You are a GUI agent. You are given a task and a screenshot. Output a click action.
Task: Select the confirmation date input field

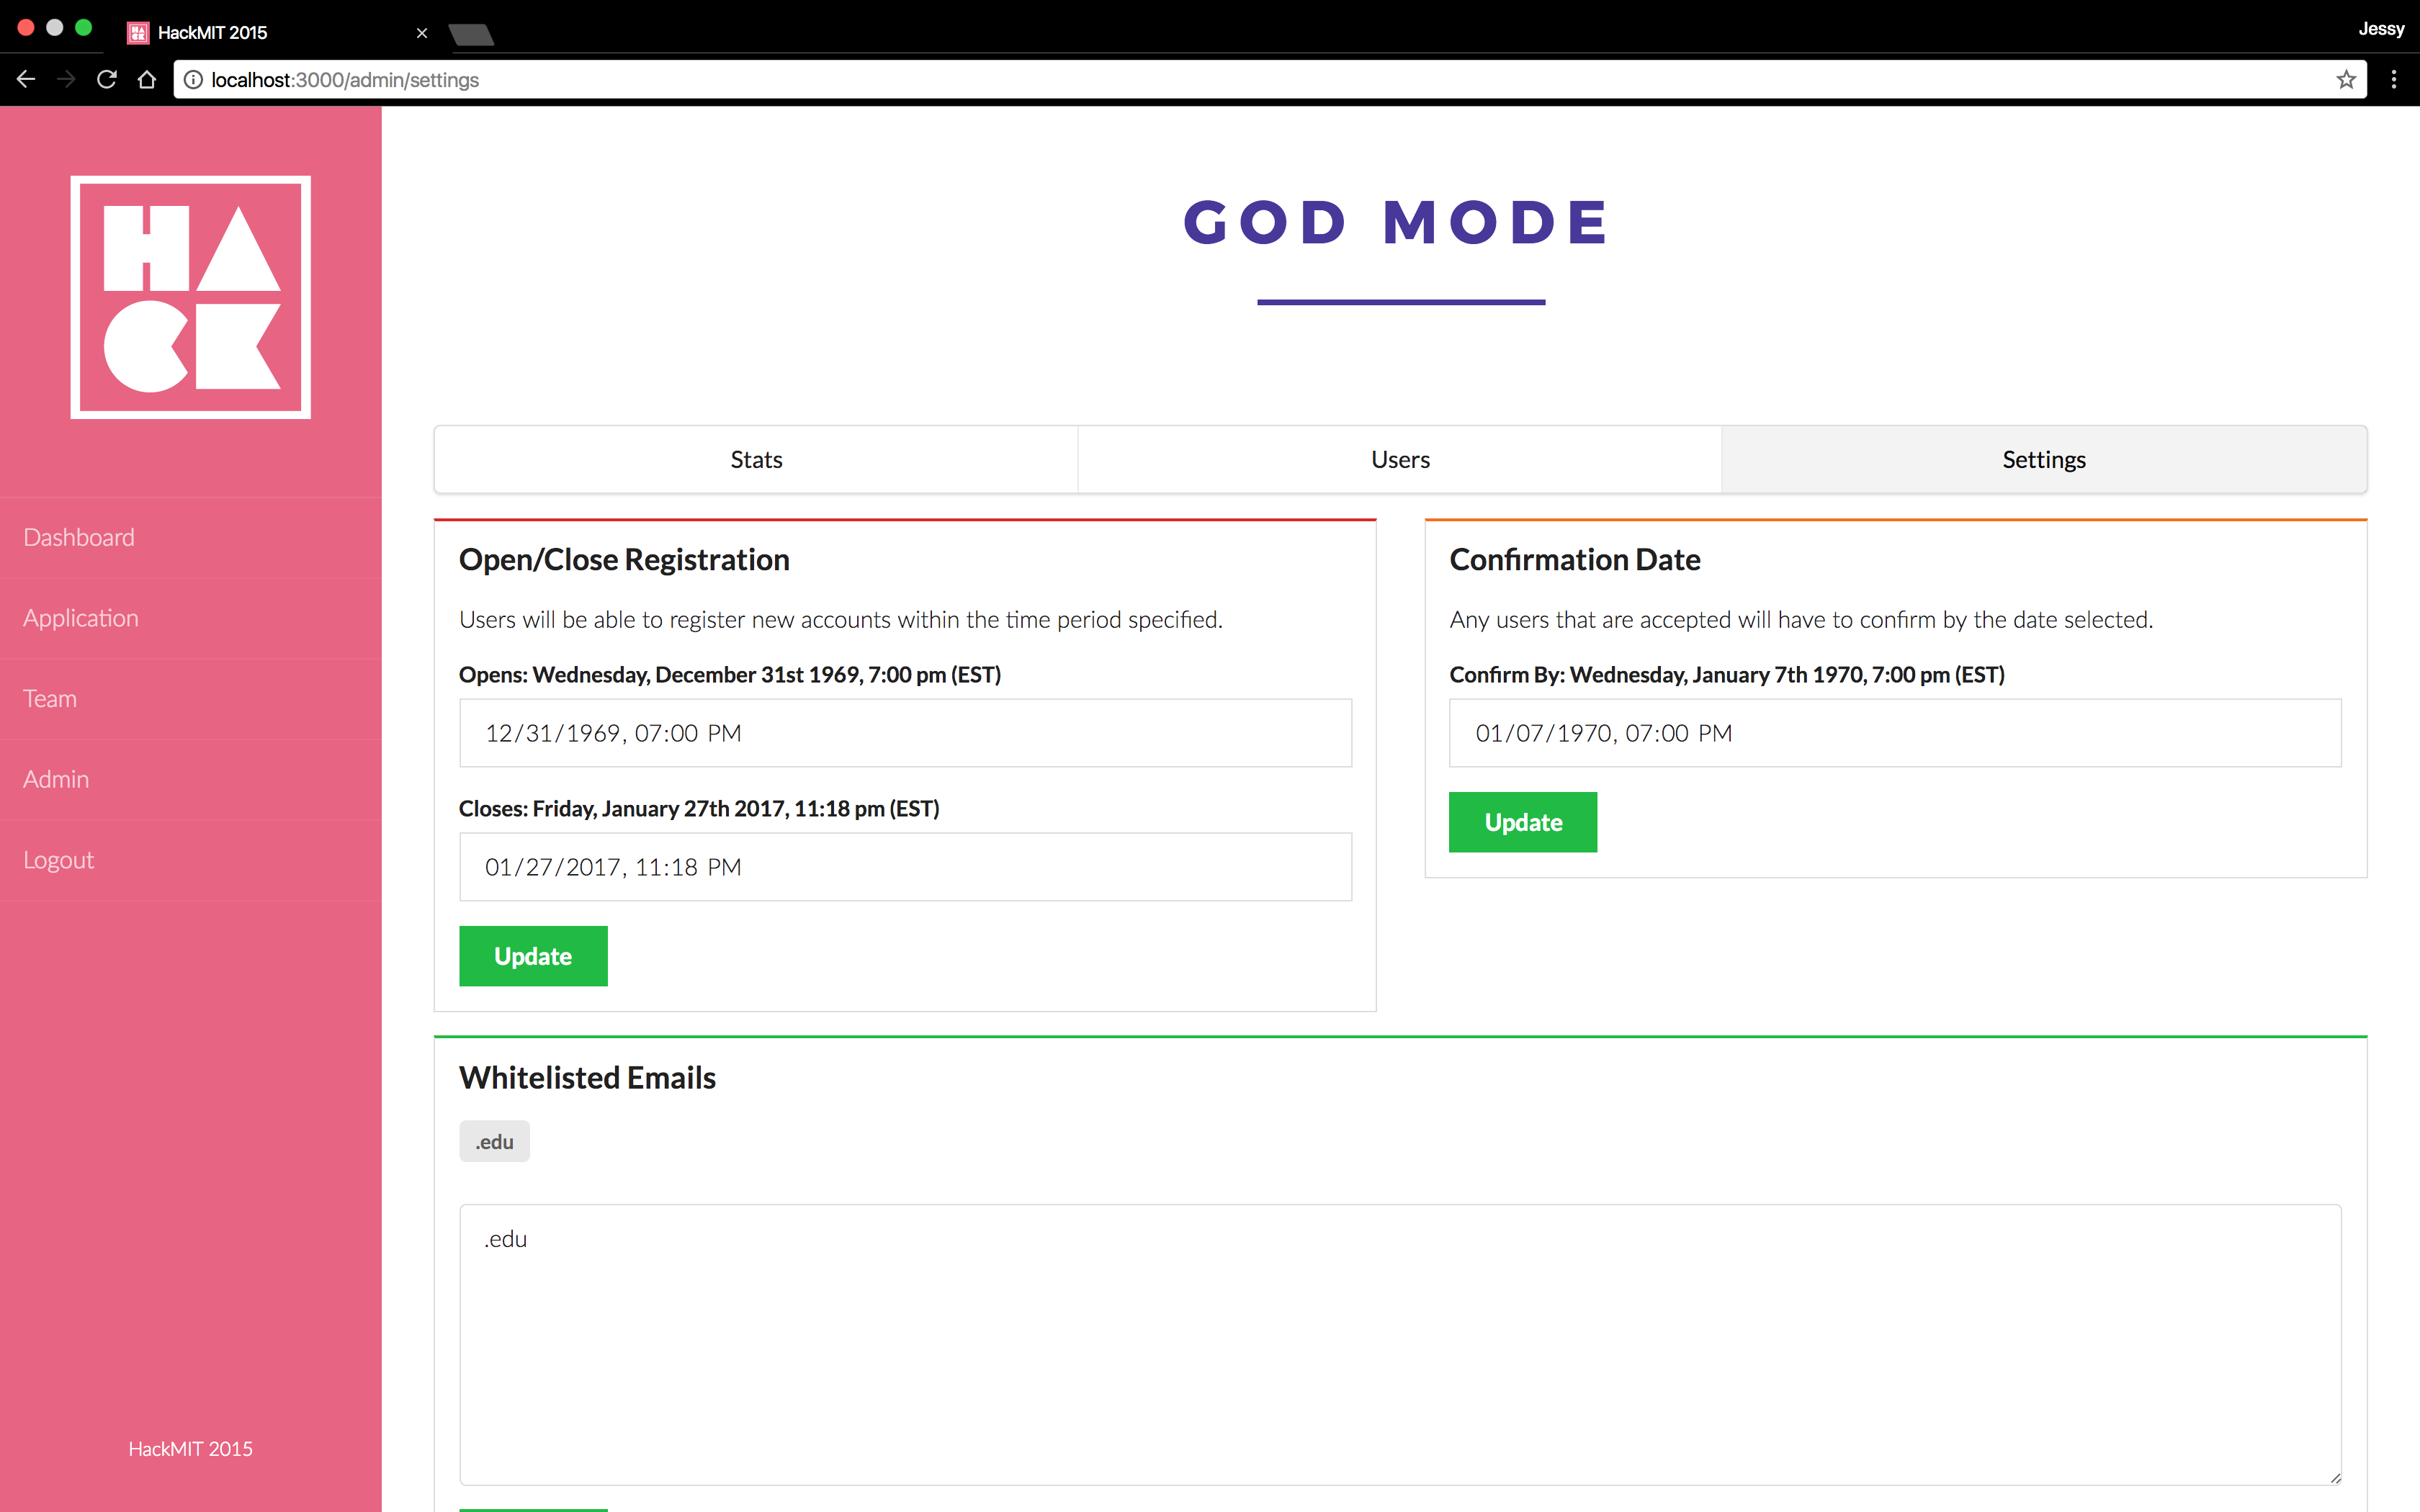[1896, 732]
